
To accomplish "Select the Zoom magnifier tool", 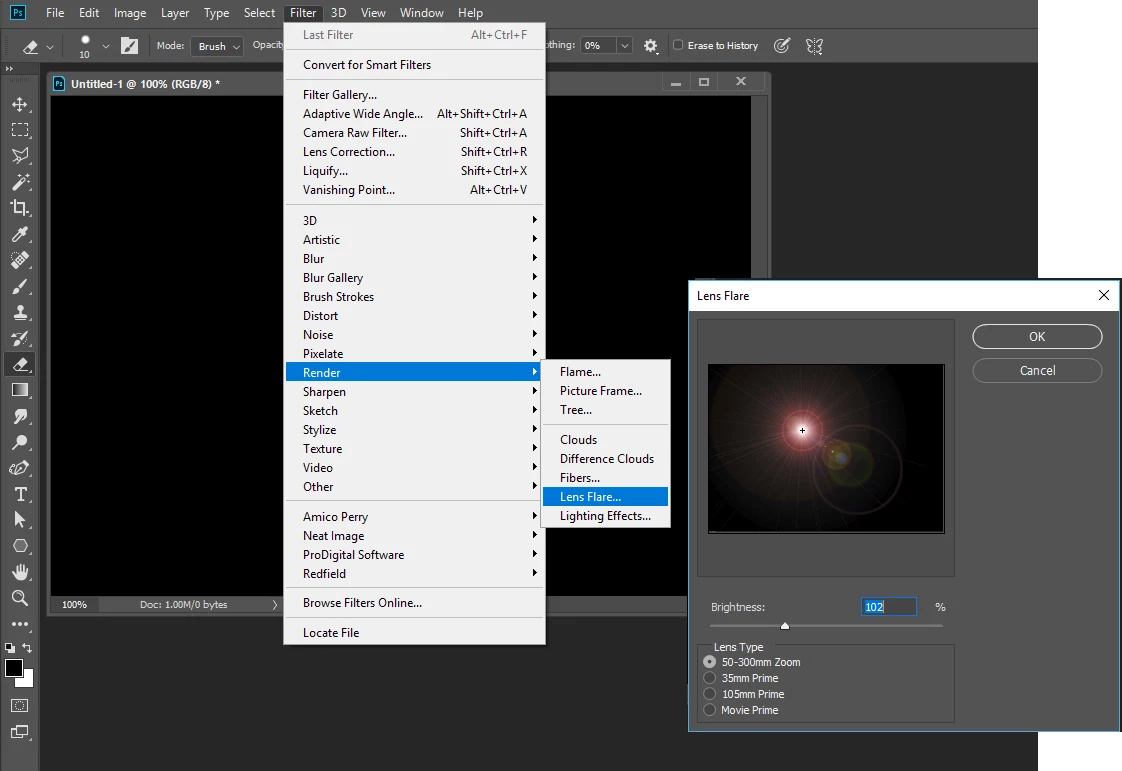I will [x=20, y=598].
